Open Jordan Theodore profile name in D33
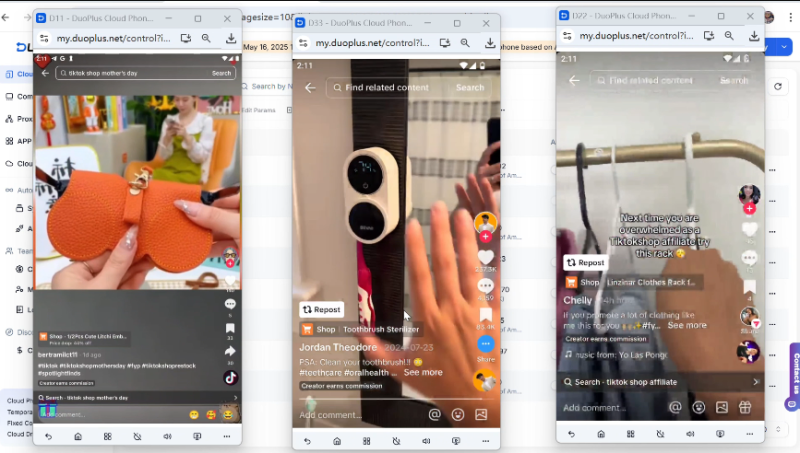Viewport: 800px width, 453px height. coord(338,347)
